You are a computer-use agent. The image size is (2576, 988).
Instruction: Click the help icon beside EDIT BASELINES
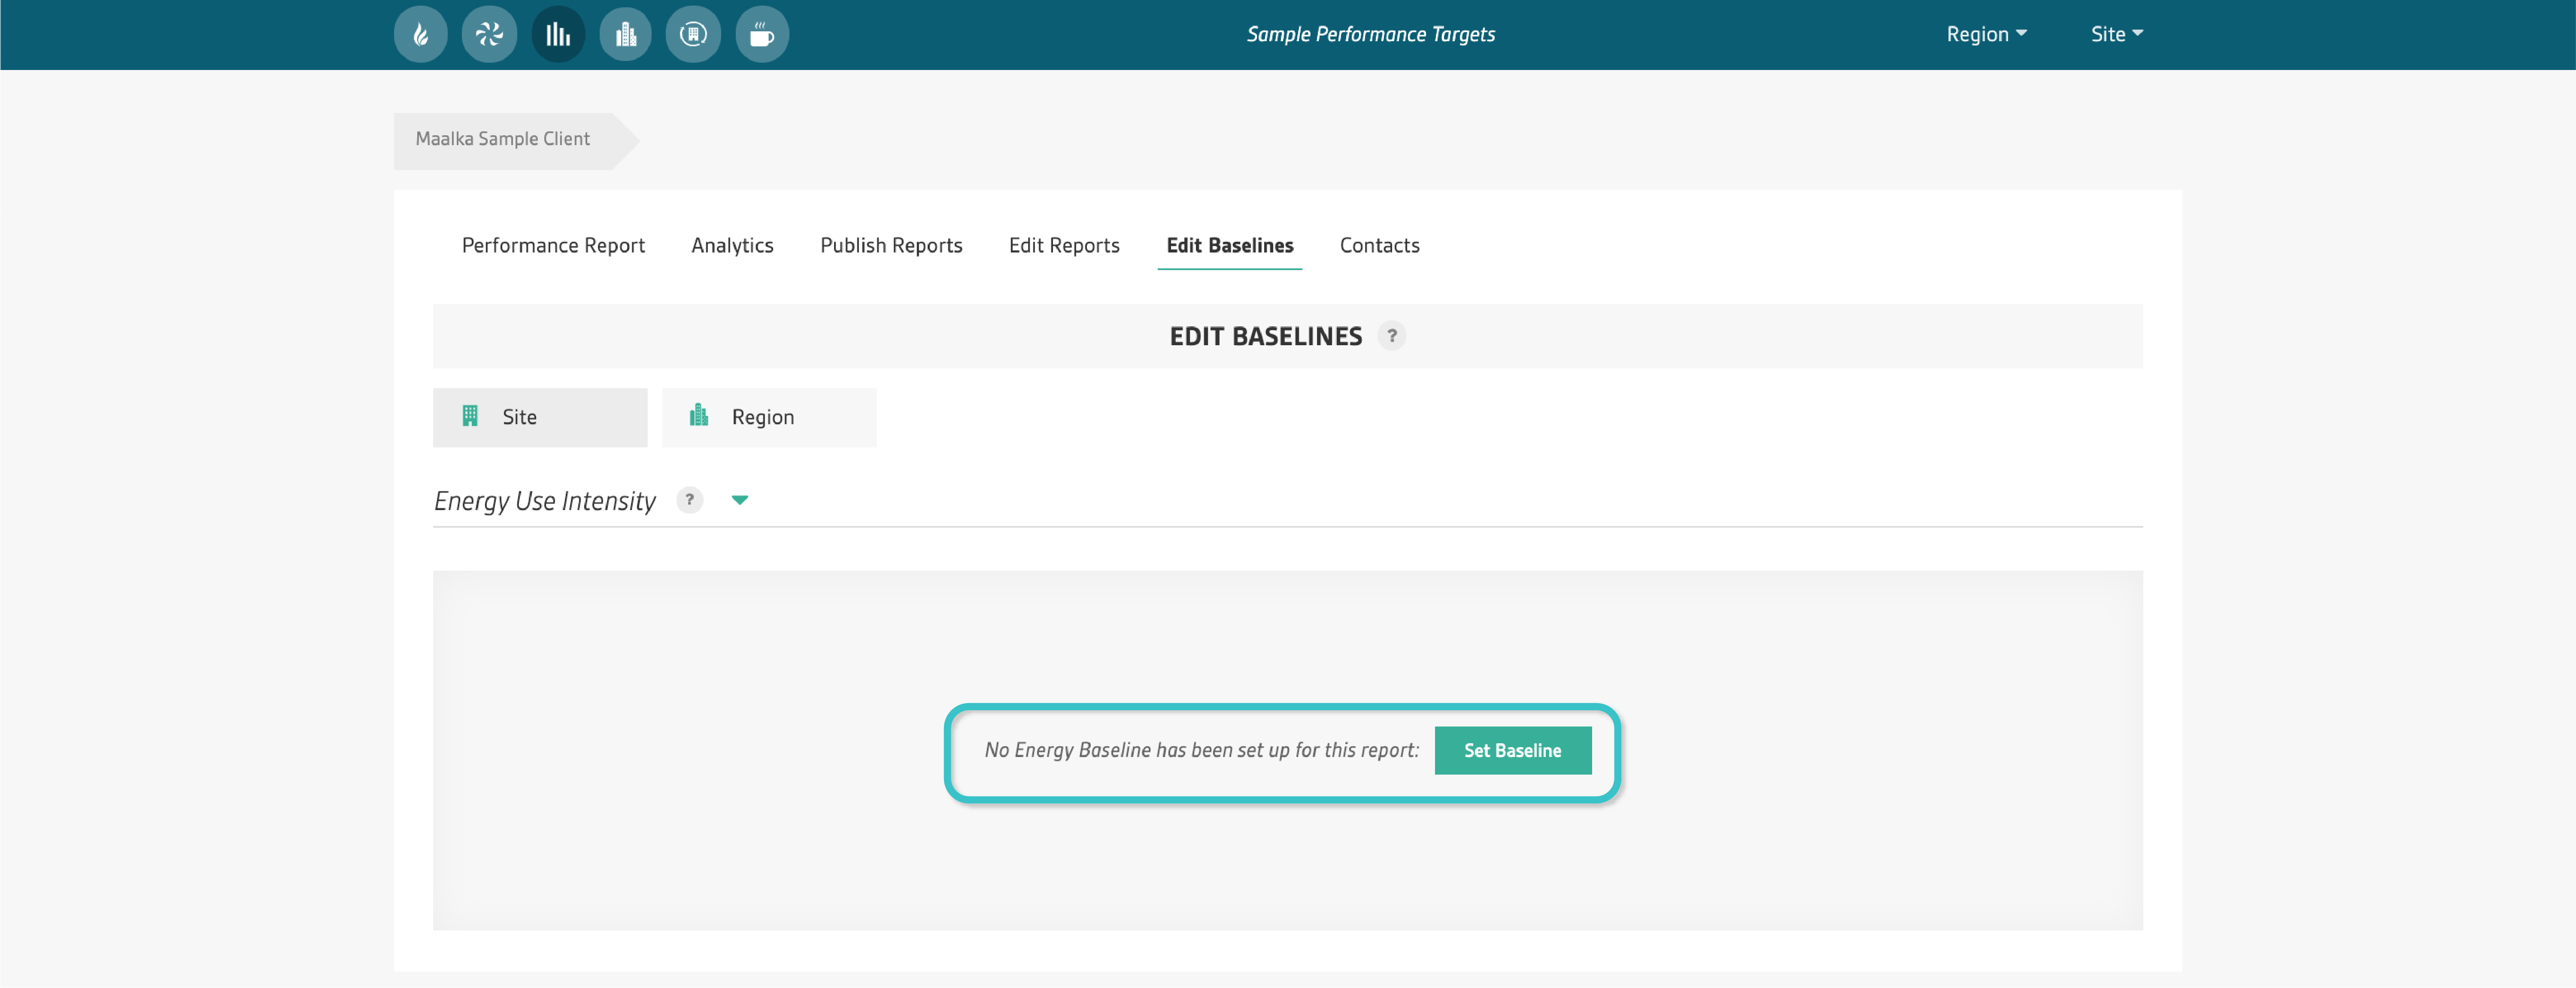tap(1392, 336)
